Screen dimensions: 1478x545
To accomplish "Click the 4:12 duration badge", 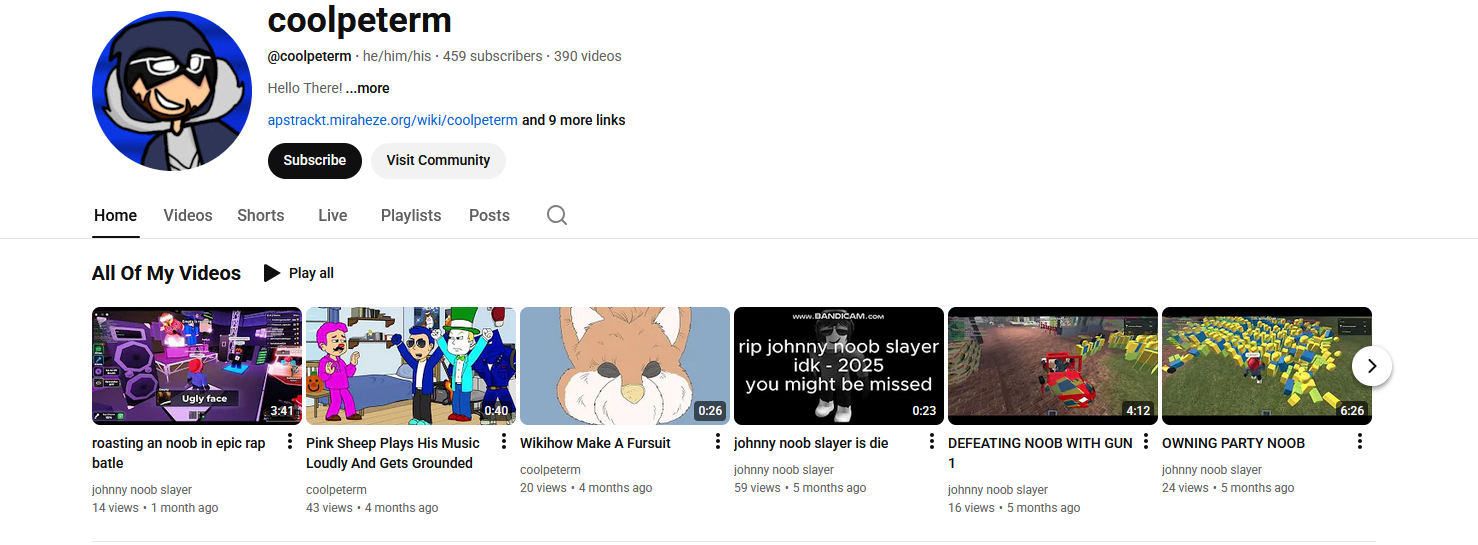I will click(x=1138, y=411).
